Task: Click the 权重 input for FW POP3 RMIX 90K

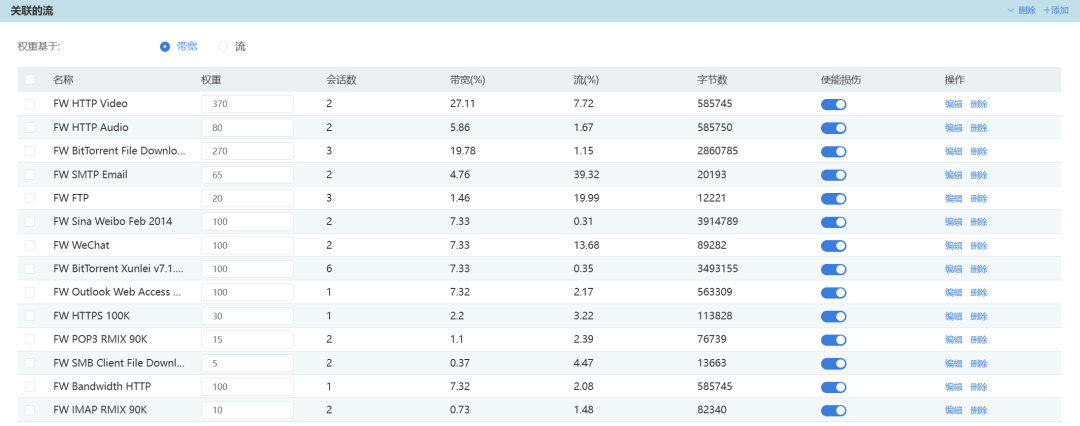Action: click(x=246, y=340)
